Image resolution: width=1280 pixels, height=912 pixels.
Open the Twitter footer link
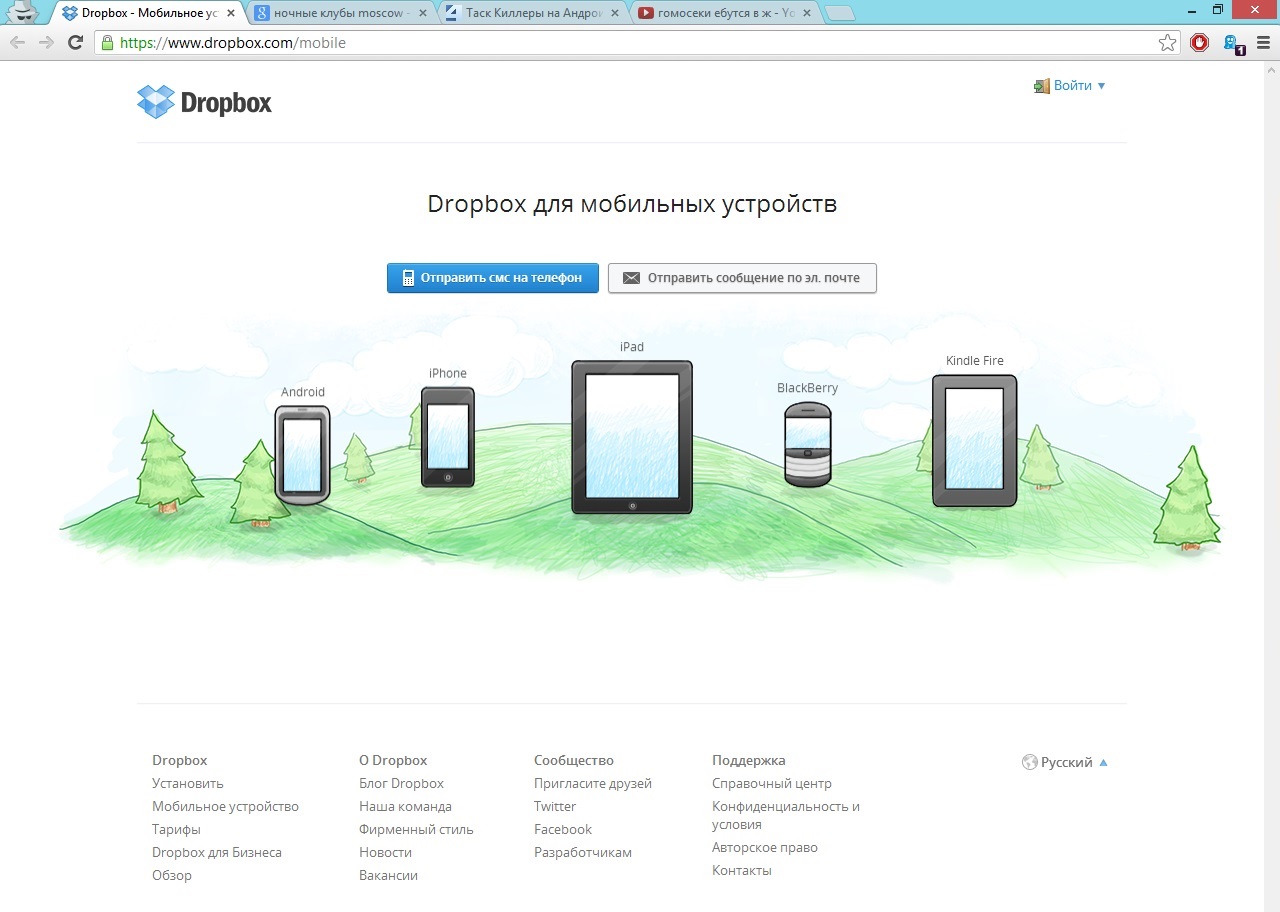click(555, 806)
